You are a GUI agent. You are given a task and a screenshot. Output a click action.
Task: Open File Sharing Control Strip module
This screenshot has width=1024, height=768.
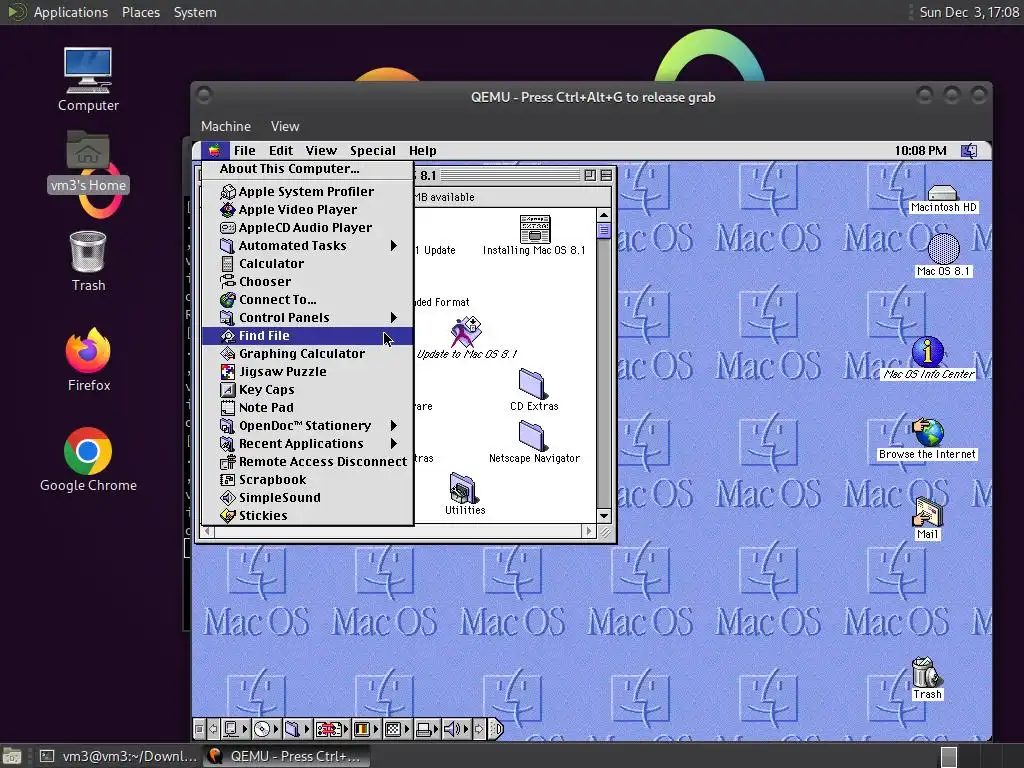click(x=297, y=729)
